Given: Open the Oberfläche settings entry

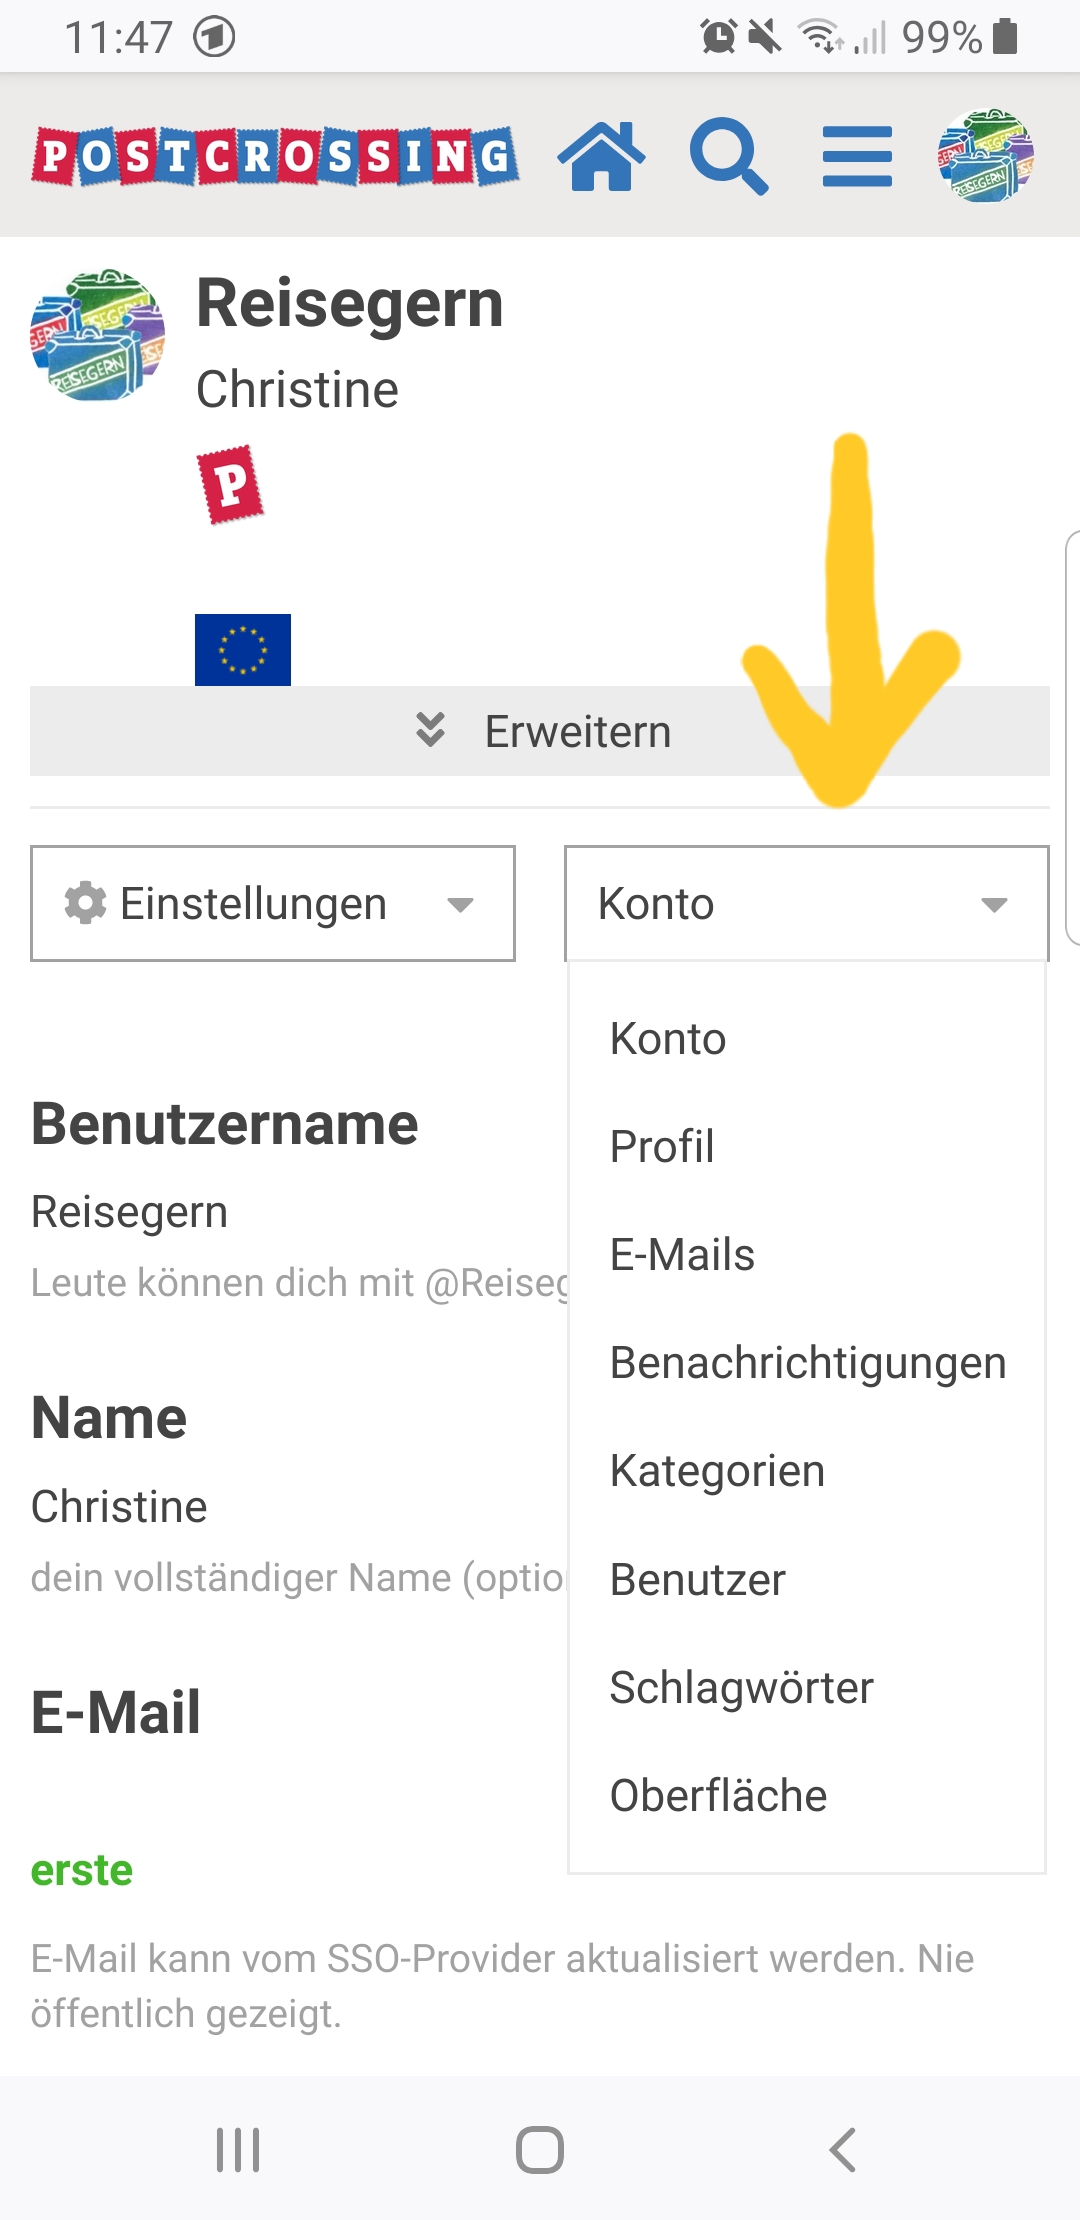Looking at the screenshot, I should click(718, 1796).
